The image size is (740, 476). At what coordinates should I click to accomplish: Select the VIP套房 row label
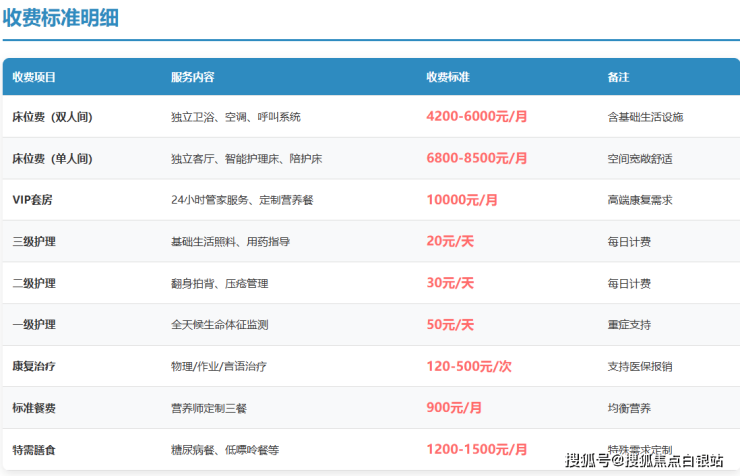point(32,200)
